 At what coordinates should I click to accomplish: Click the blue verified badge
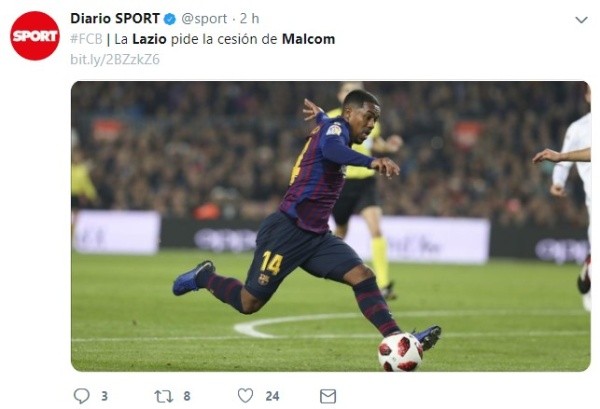pyautogui.click(x=171, y=19)
